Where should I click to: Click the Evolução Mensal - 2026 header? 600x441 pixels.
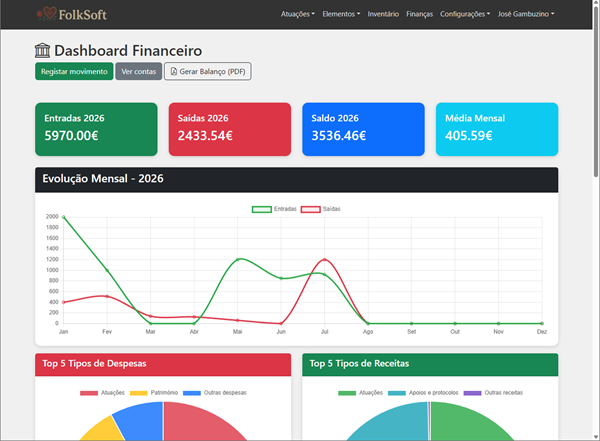pyautogui.click(x=297, y=180)
